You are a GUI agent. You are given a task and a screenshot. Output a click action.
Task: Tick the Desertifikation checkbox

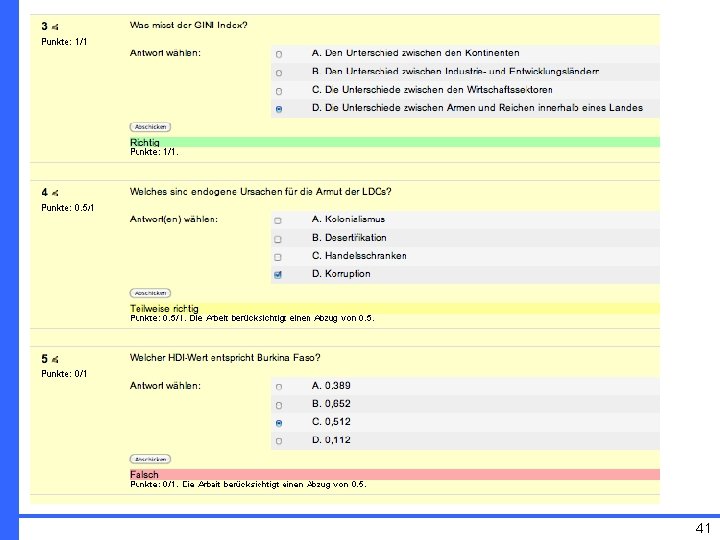(x=278, y=239)
